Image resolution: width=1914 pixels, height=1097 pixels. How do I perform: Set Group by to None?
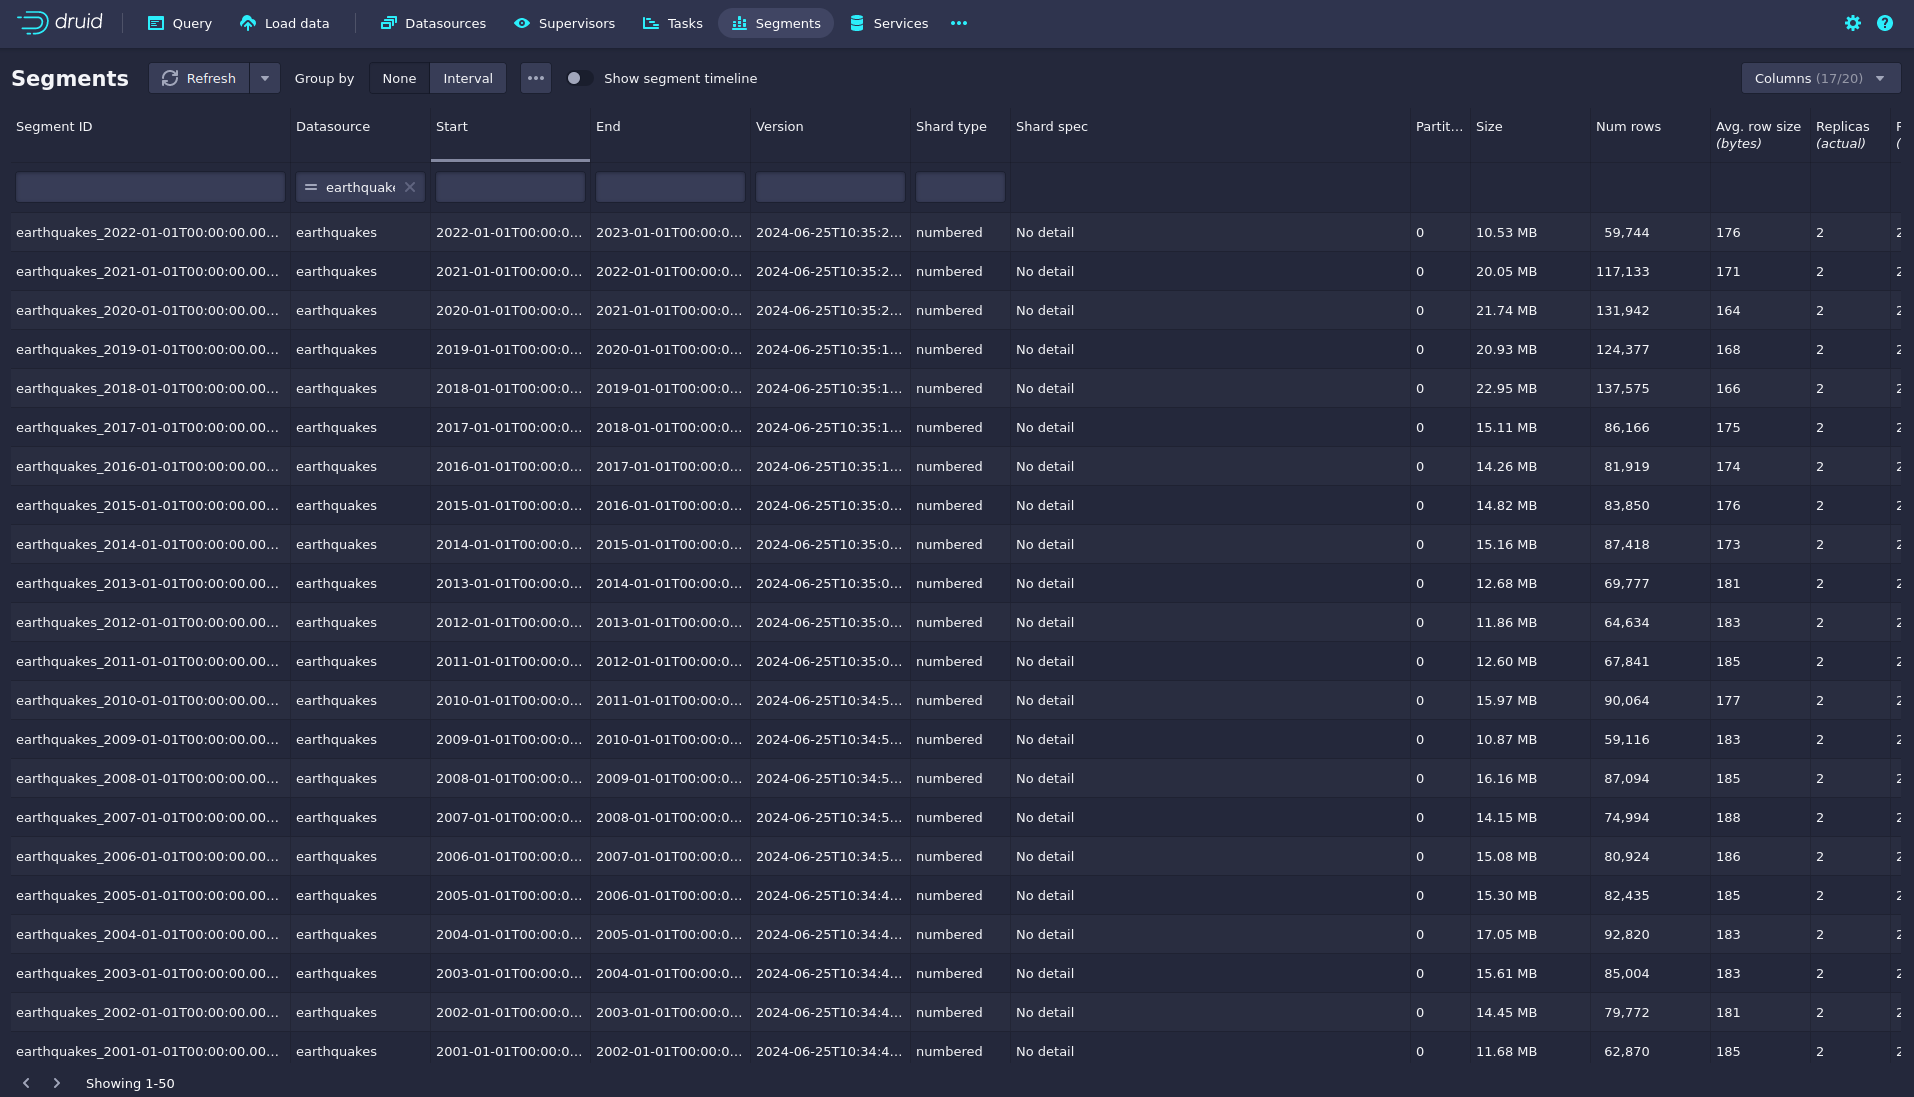coord(399,78)
